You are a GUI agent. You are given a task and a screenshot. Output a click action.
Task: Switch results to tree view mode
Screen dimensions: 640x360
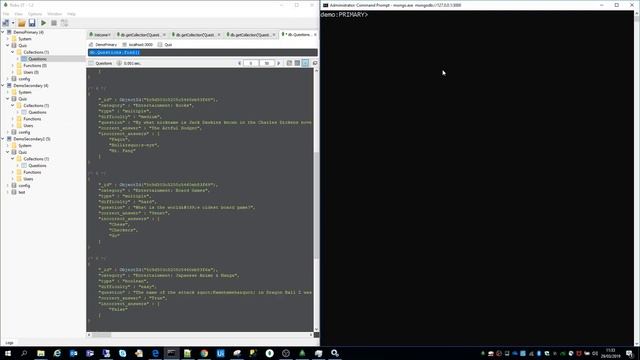(x=289, y=63)
